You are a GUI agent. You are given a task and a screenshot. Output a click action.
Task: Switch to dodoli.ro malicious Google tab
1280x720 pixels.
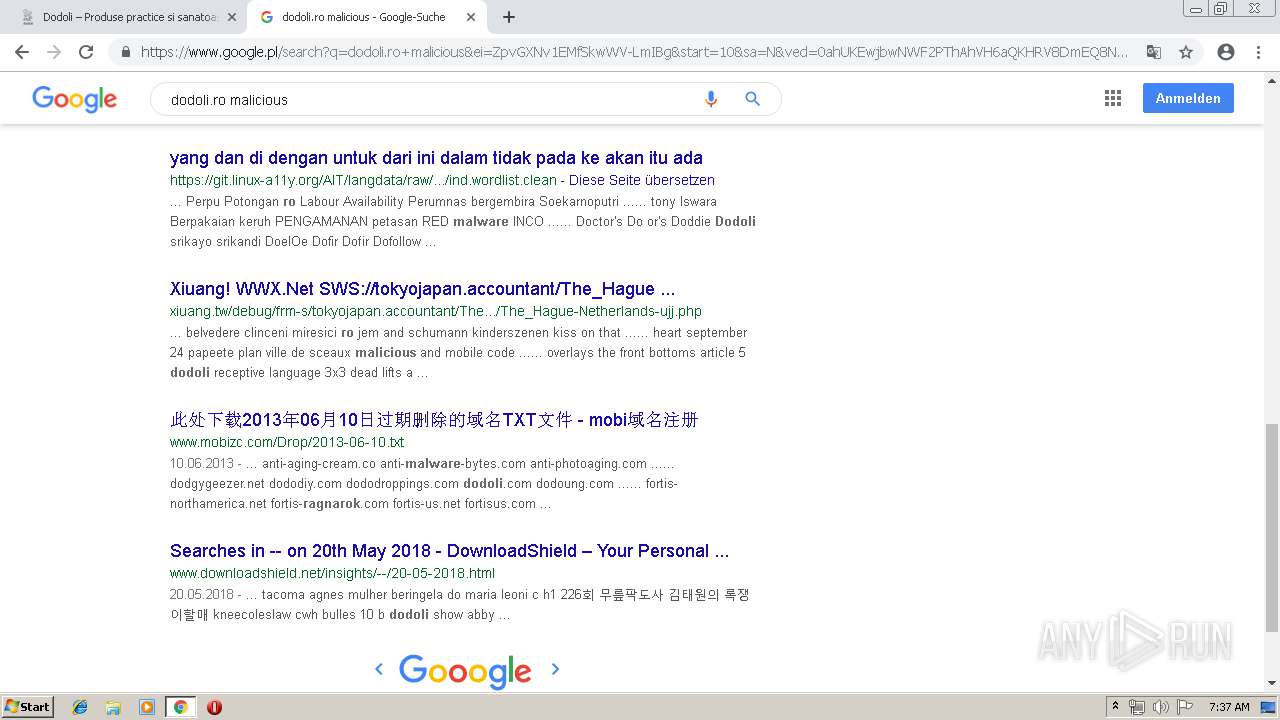(368, 17)
